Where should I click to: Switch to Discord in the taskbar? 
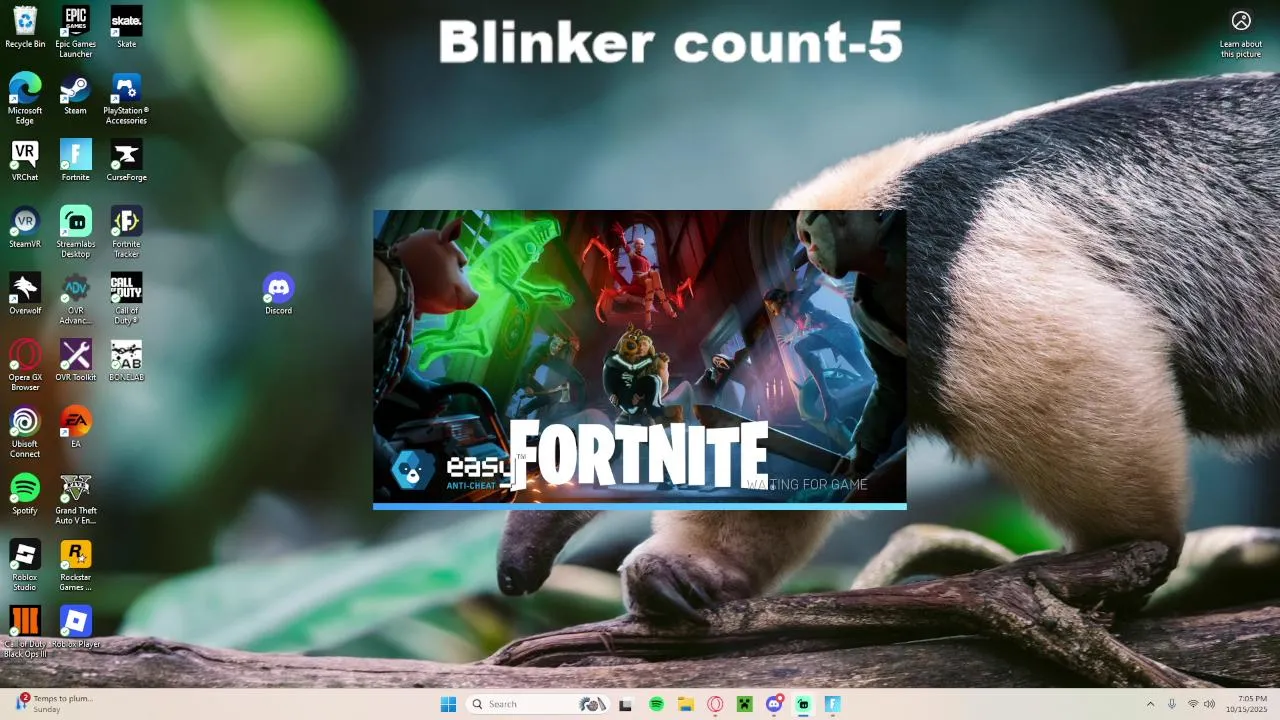(774, 704)
